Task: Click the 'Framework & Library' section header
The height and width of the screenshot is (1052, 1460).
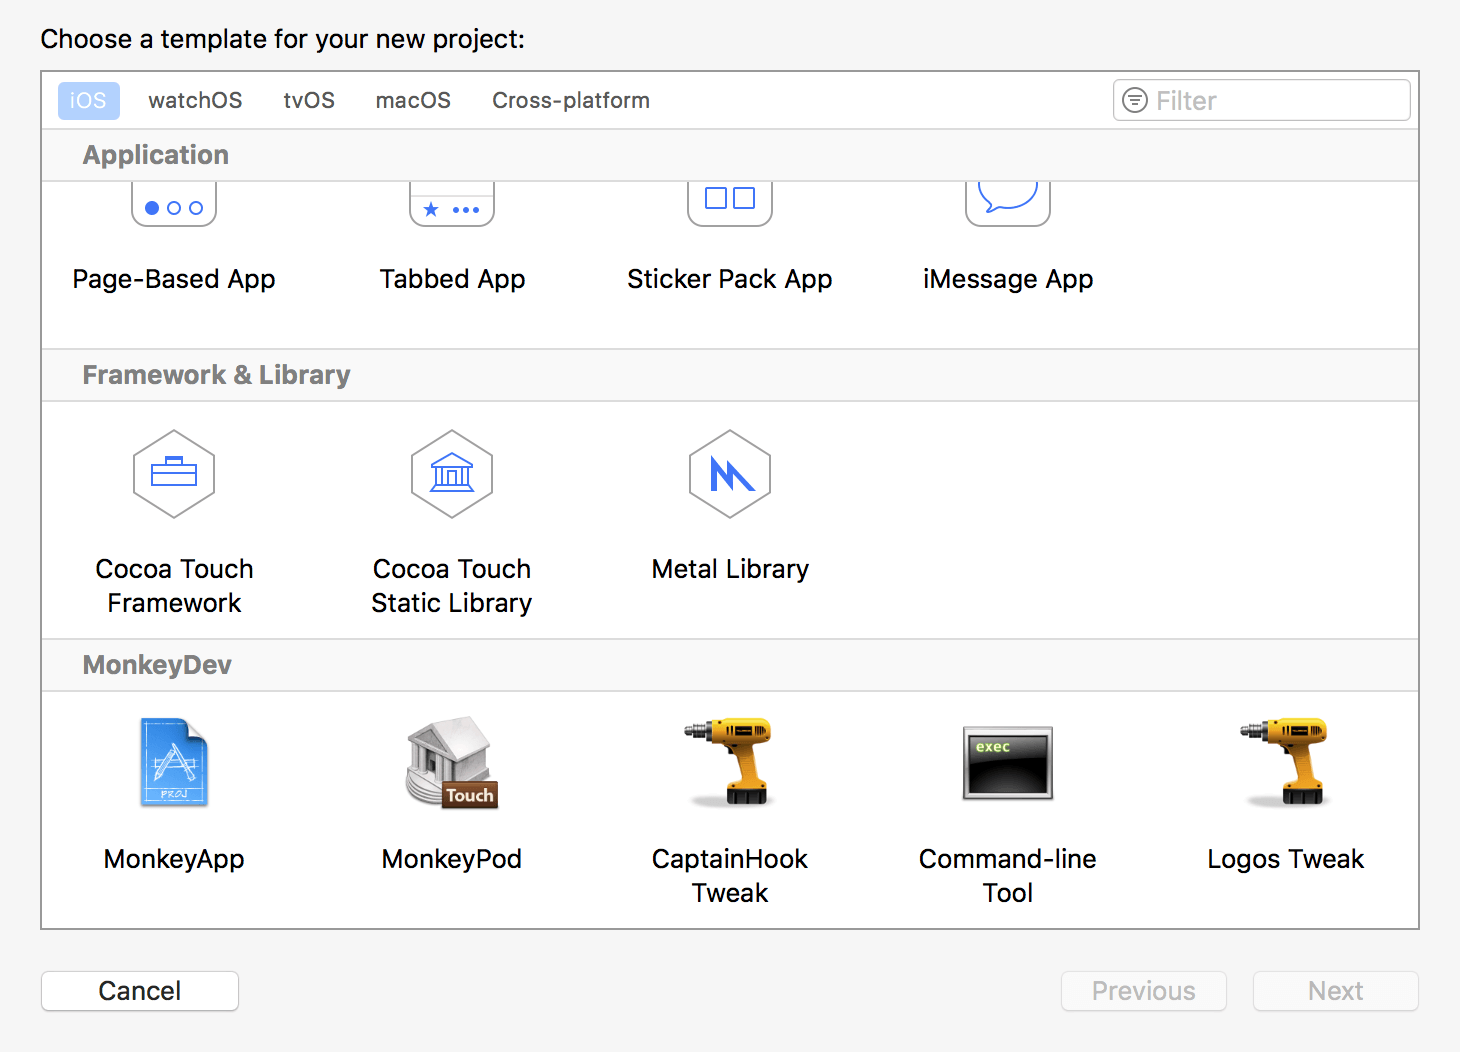Action: (216, 375)
